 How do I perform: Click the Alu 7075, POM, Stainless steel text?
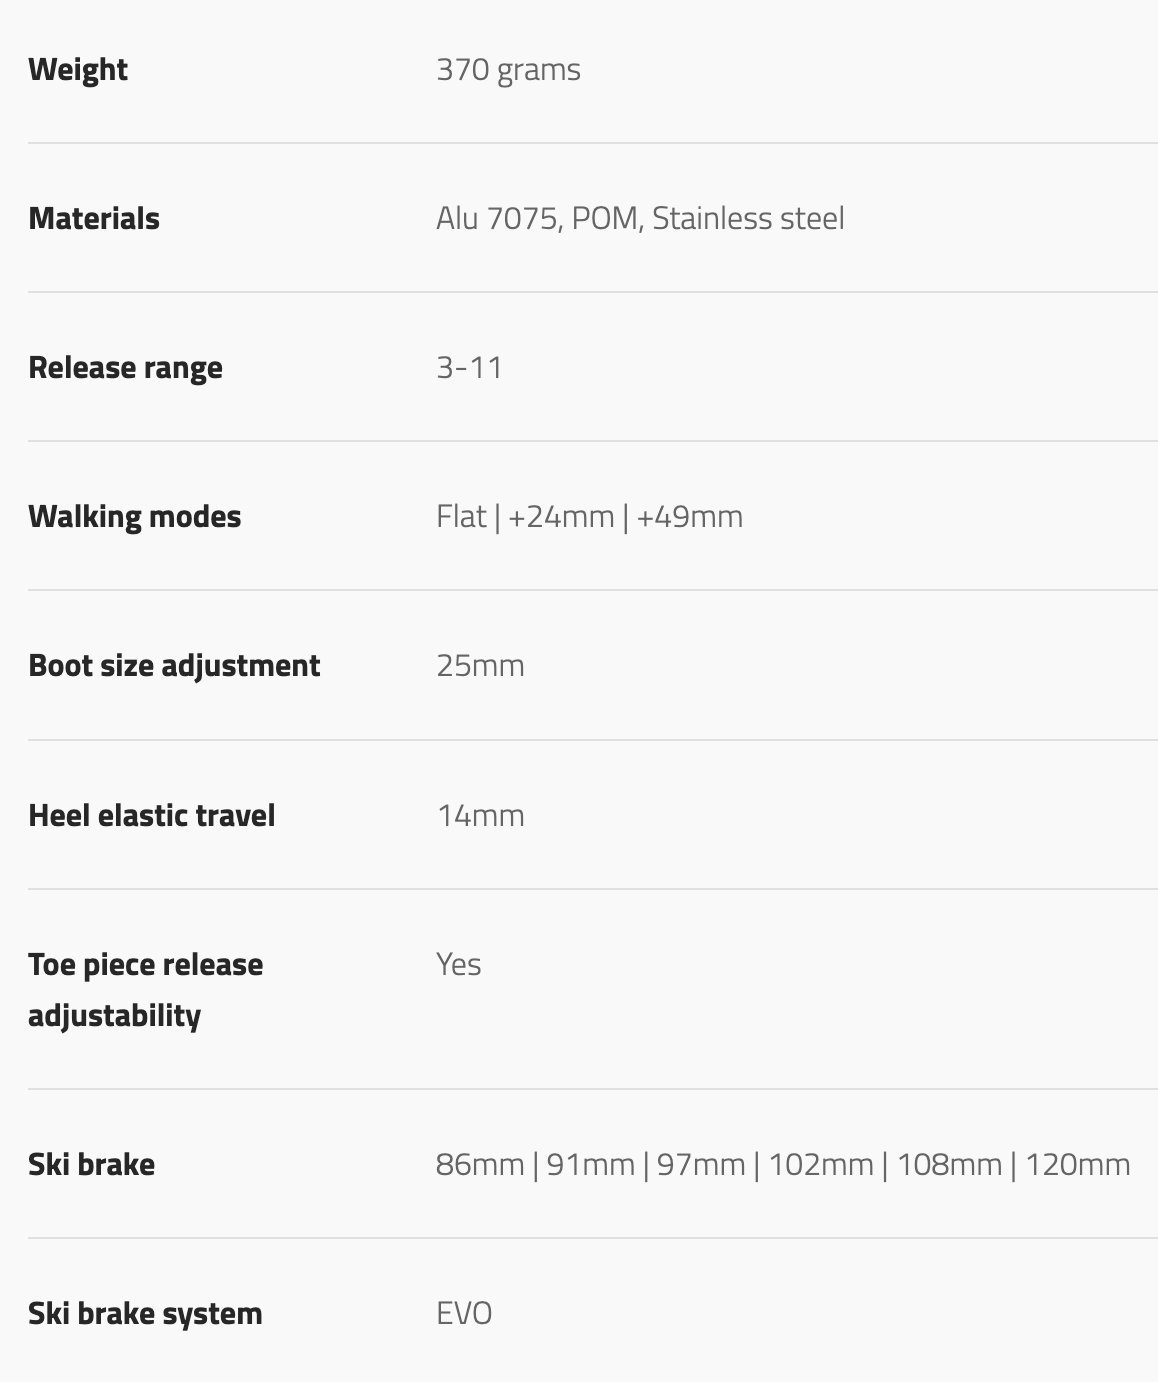(640, 219)
